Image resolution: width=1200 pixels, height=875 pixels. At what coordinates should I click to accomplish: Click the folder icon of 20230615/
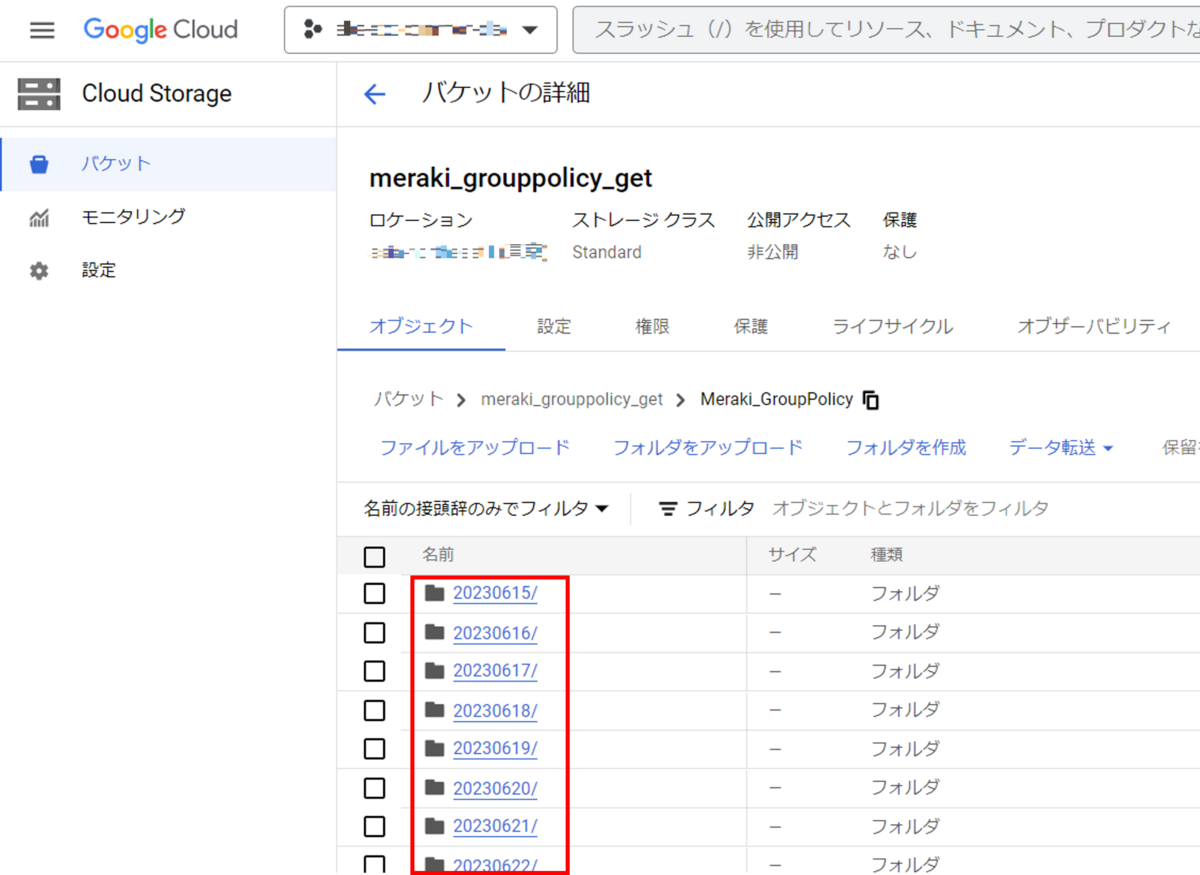(x=434, y=593)
